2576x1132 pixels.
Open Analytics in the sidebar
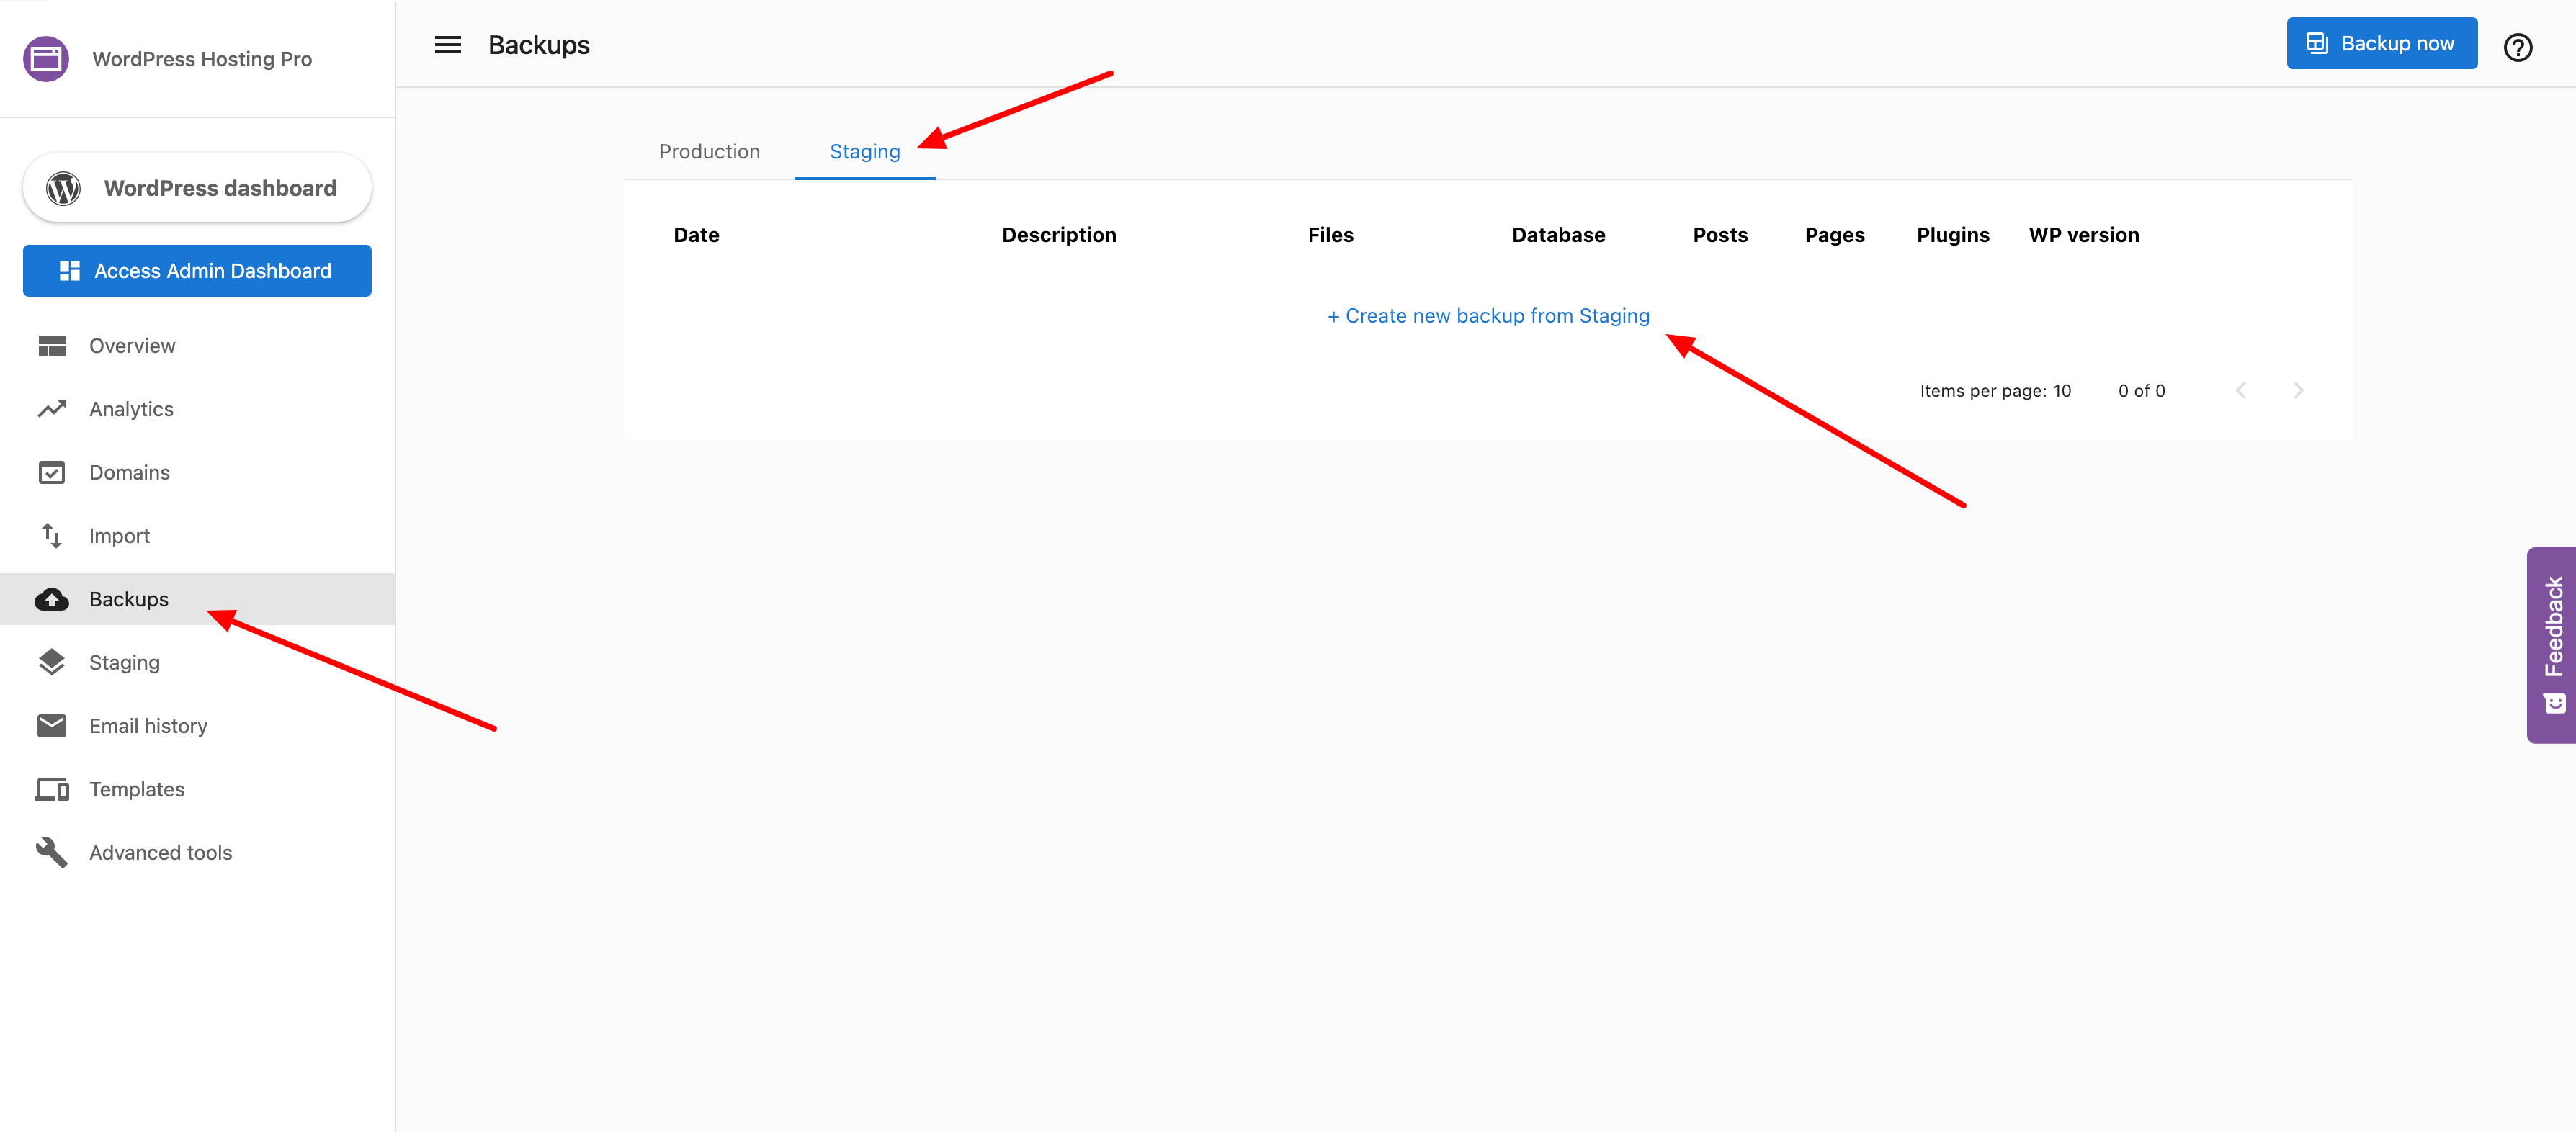[198, 409]
